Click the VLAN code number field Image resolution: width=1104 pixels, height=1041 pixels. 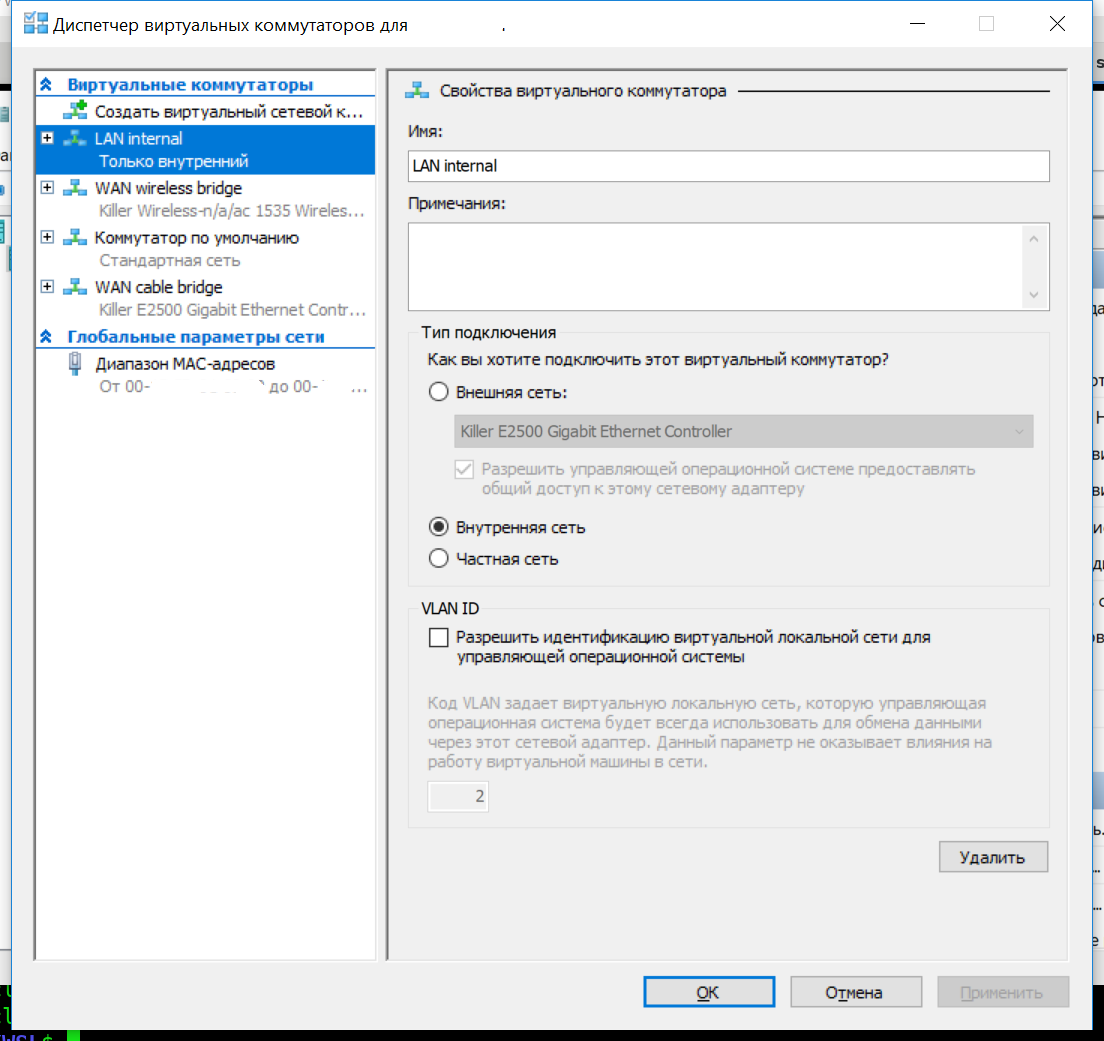pos(458,796)
